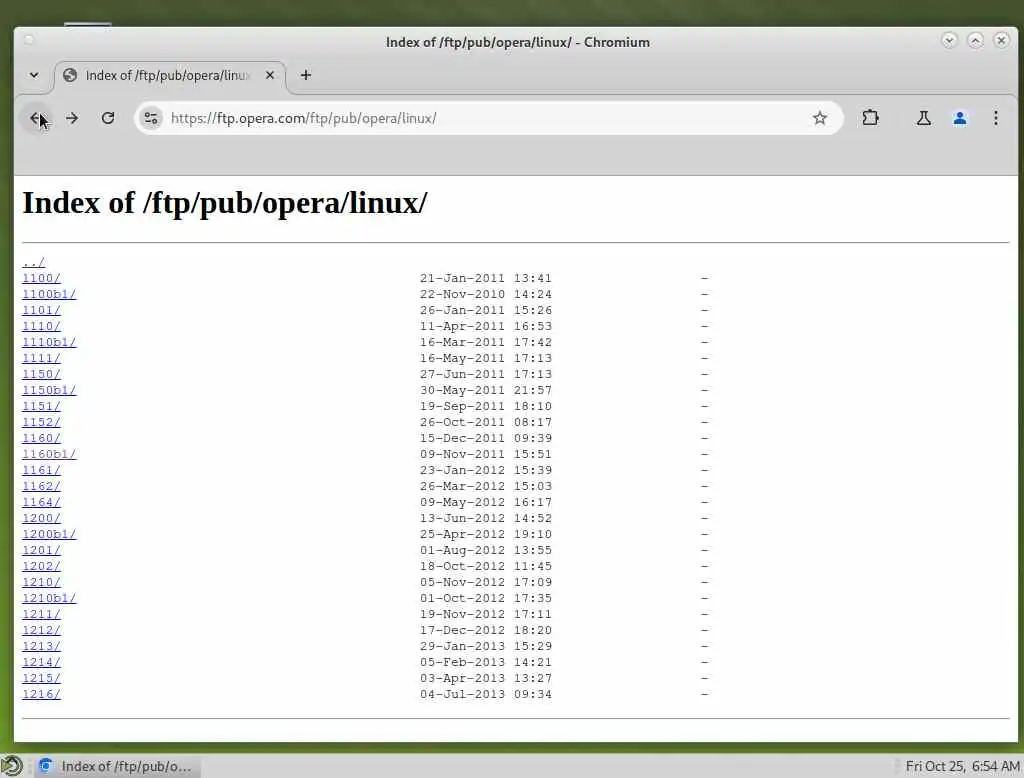Open the 1200/ directory link
Viewport: 1024px width, 778px height.
(x=41, y=518)
